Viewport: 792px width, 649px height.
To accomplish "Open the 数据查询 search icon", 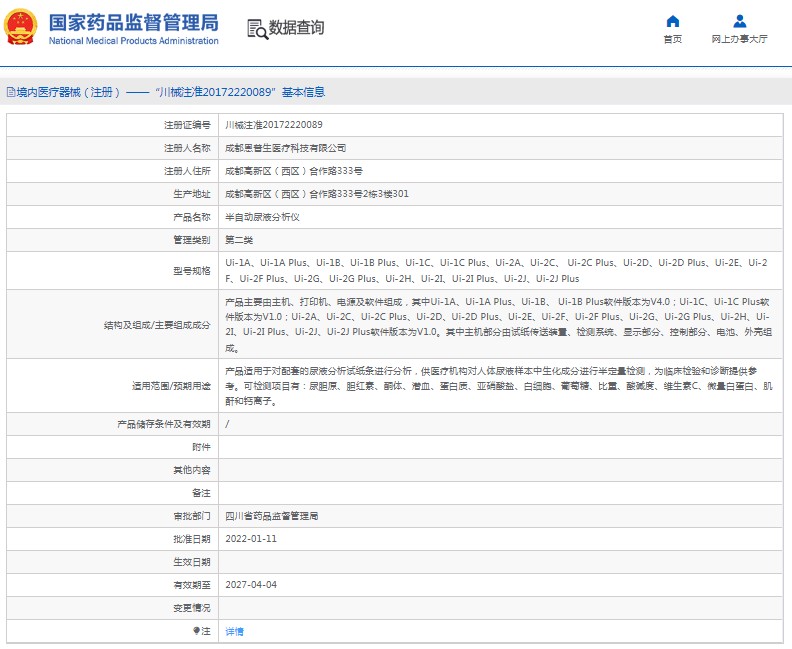I will (x=257, y=29).
